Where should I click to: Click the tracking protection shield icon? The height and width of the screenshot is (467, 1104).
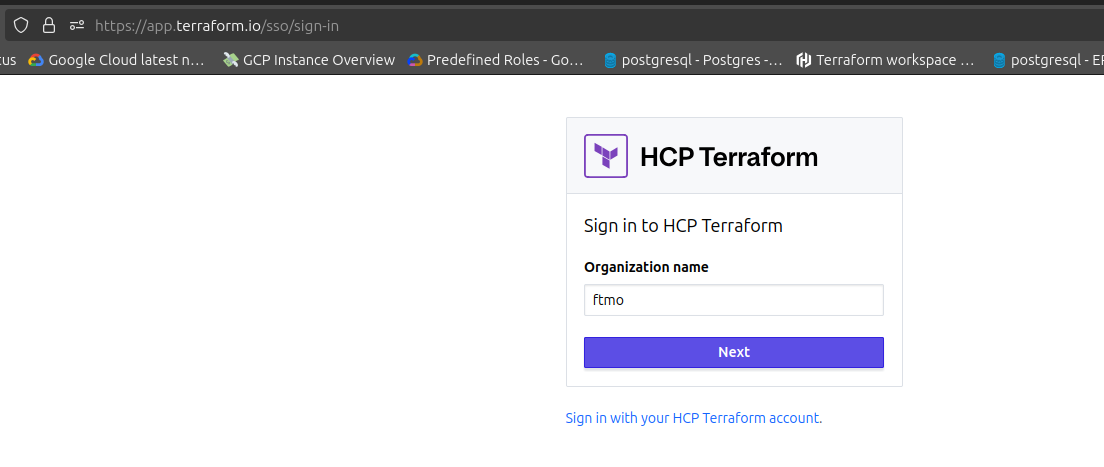tap(20, 25)
